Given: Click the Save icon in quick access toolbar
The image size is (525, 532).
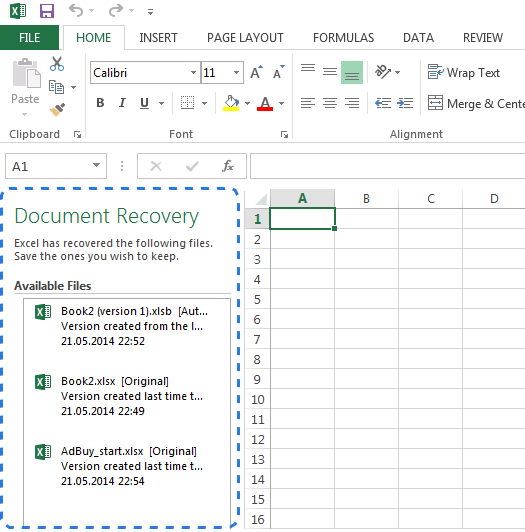Looking at the screenshot, I should click(47, 11).
